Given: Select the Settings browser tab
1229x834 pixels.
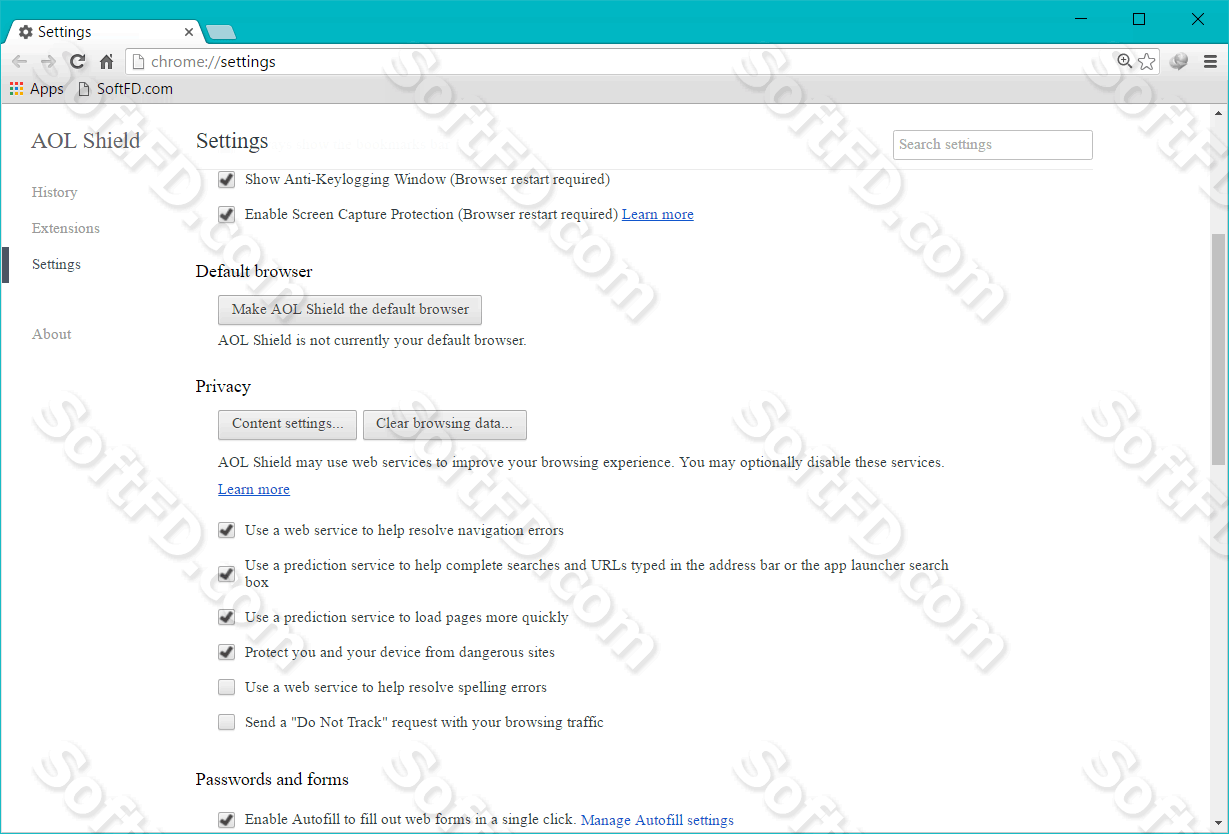Looking at the screenshot, I should coord(104,32).
